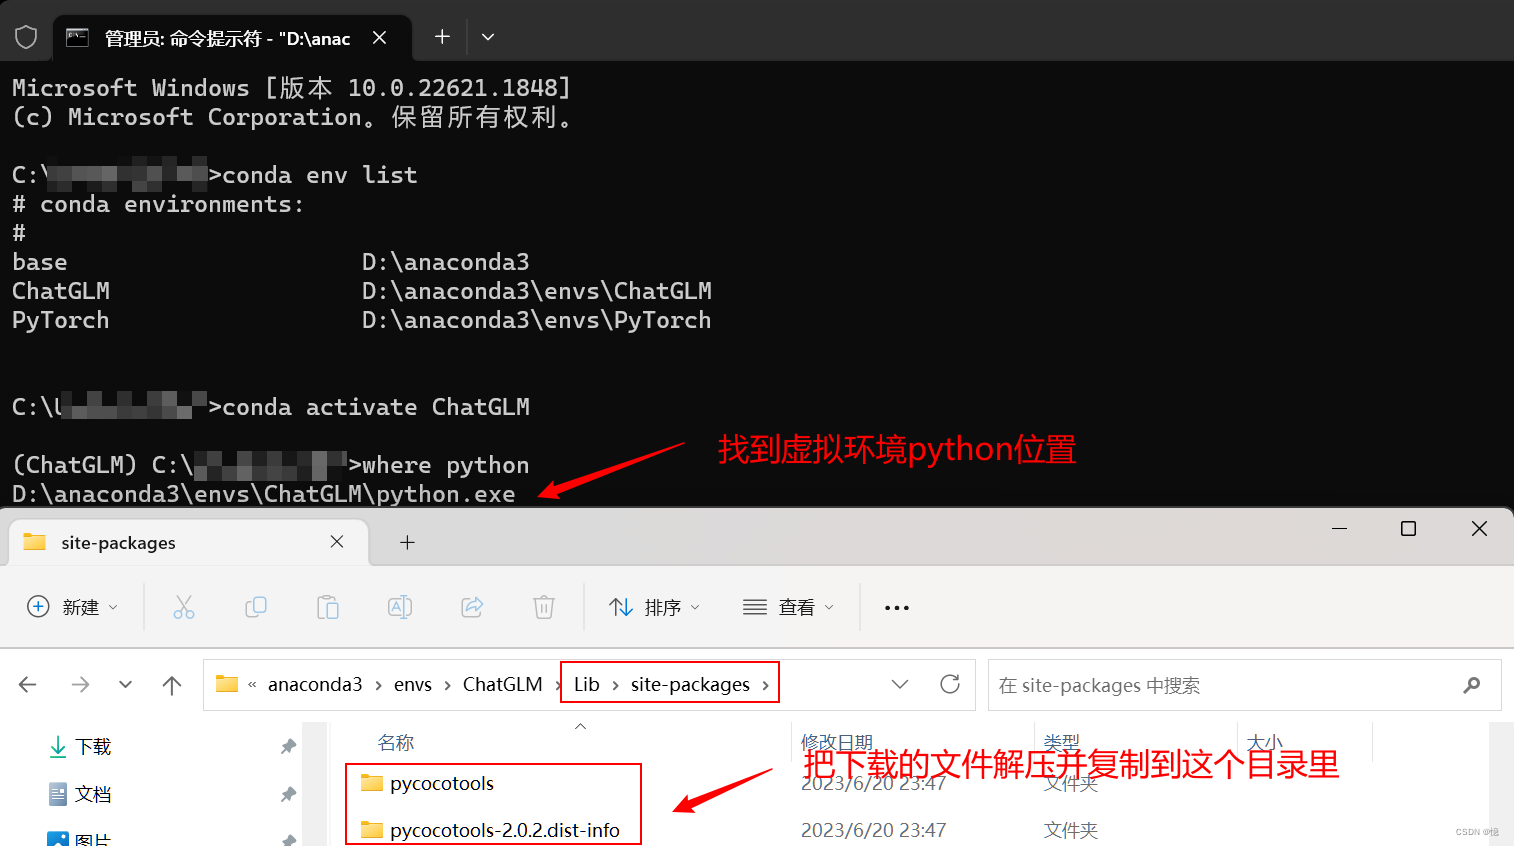Close the site-packages Explorer tab
The height and width of the screenshot is (846, 1514).
point(337,542)
